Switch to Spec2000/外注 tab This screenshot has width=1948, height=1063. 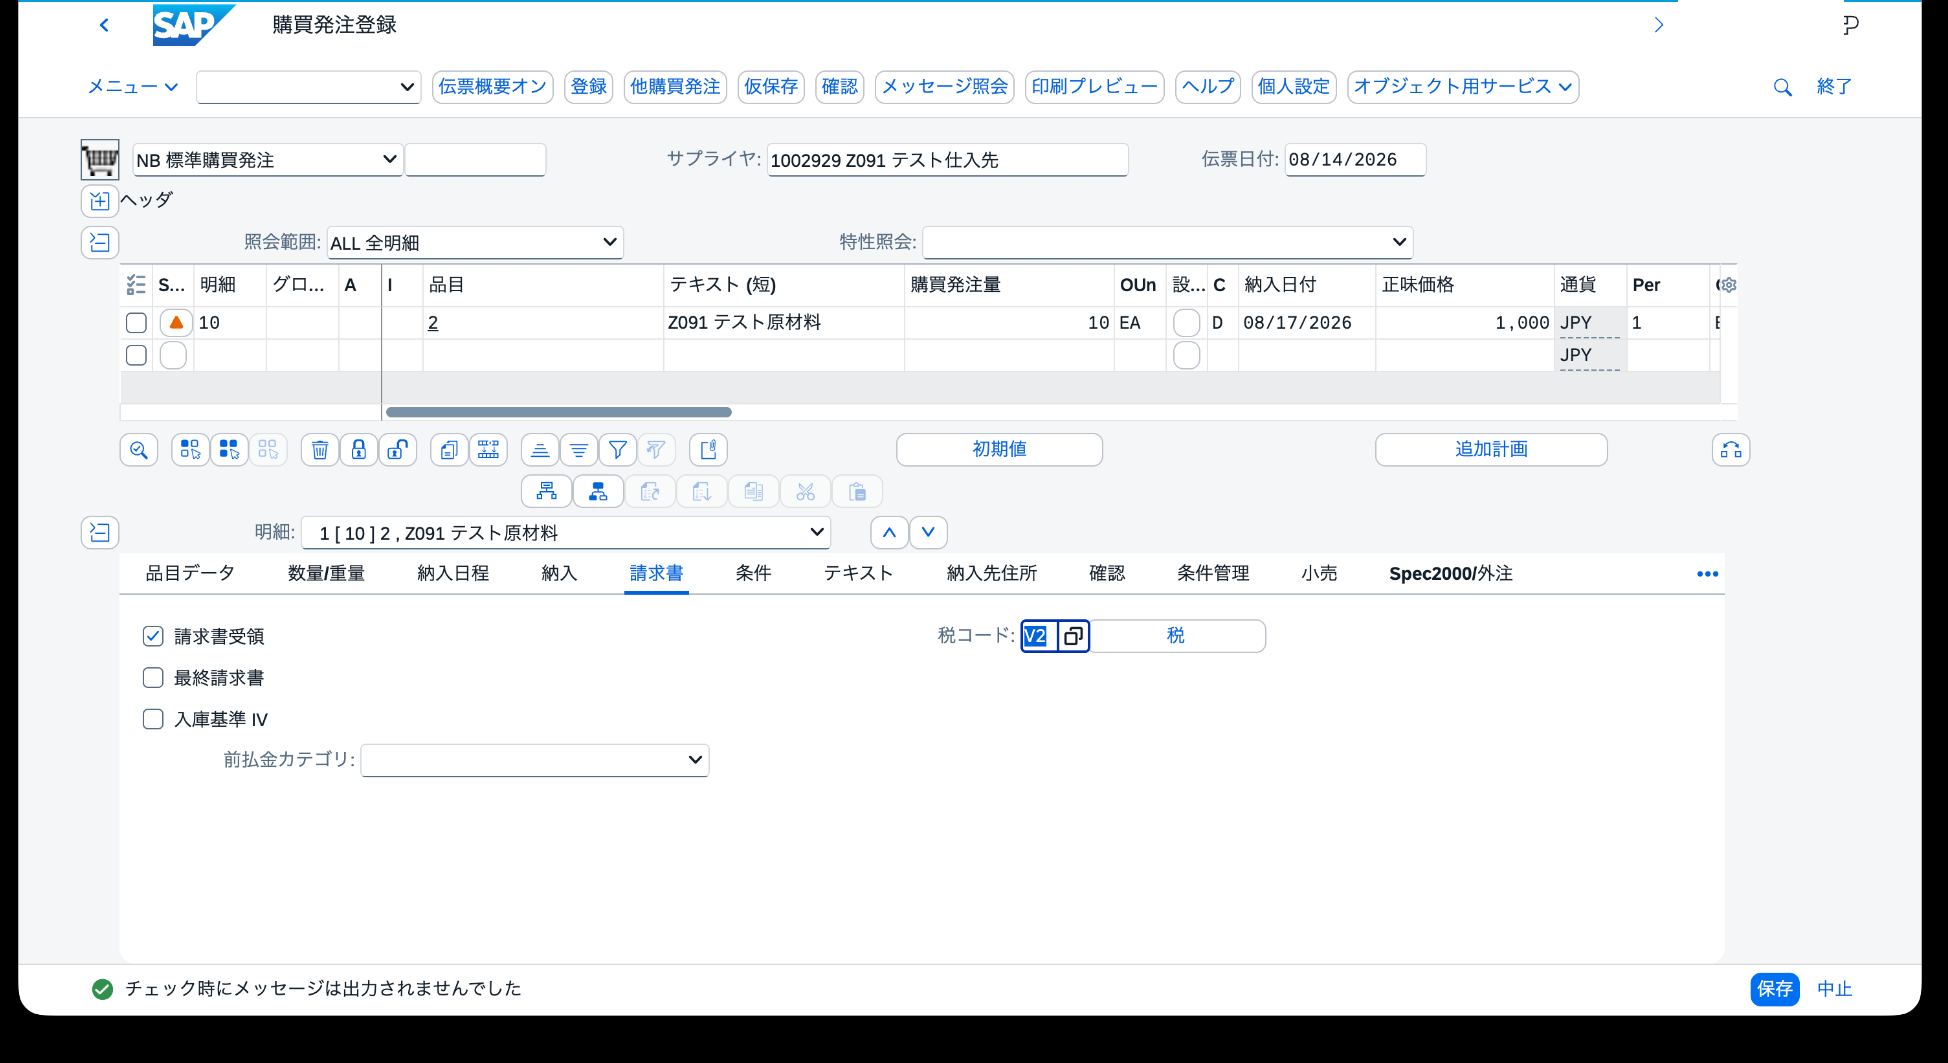[x=1451, y=573]
